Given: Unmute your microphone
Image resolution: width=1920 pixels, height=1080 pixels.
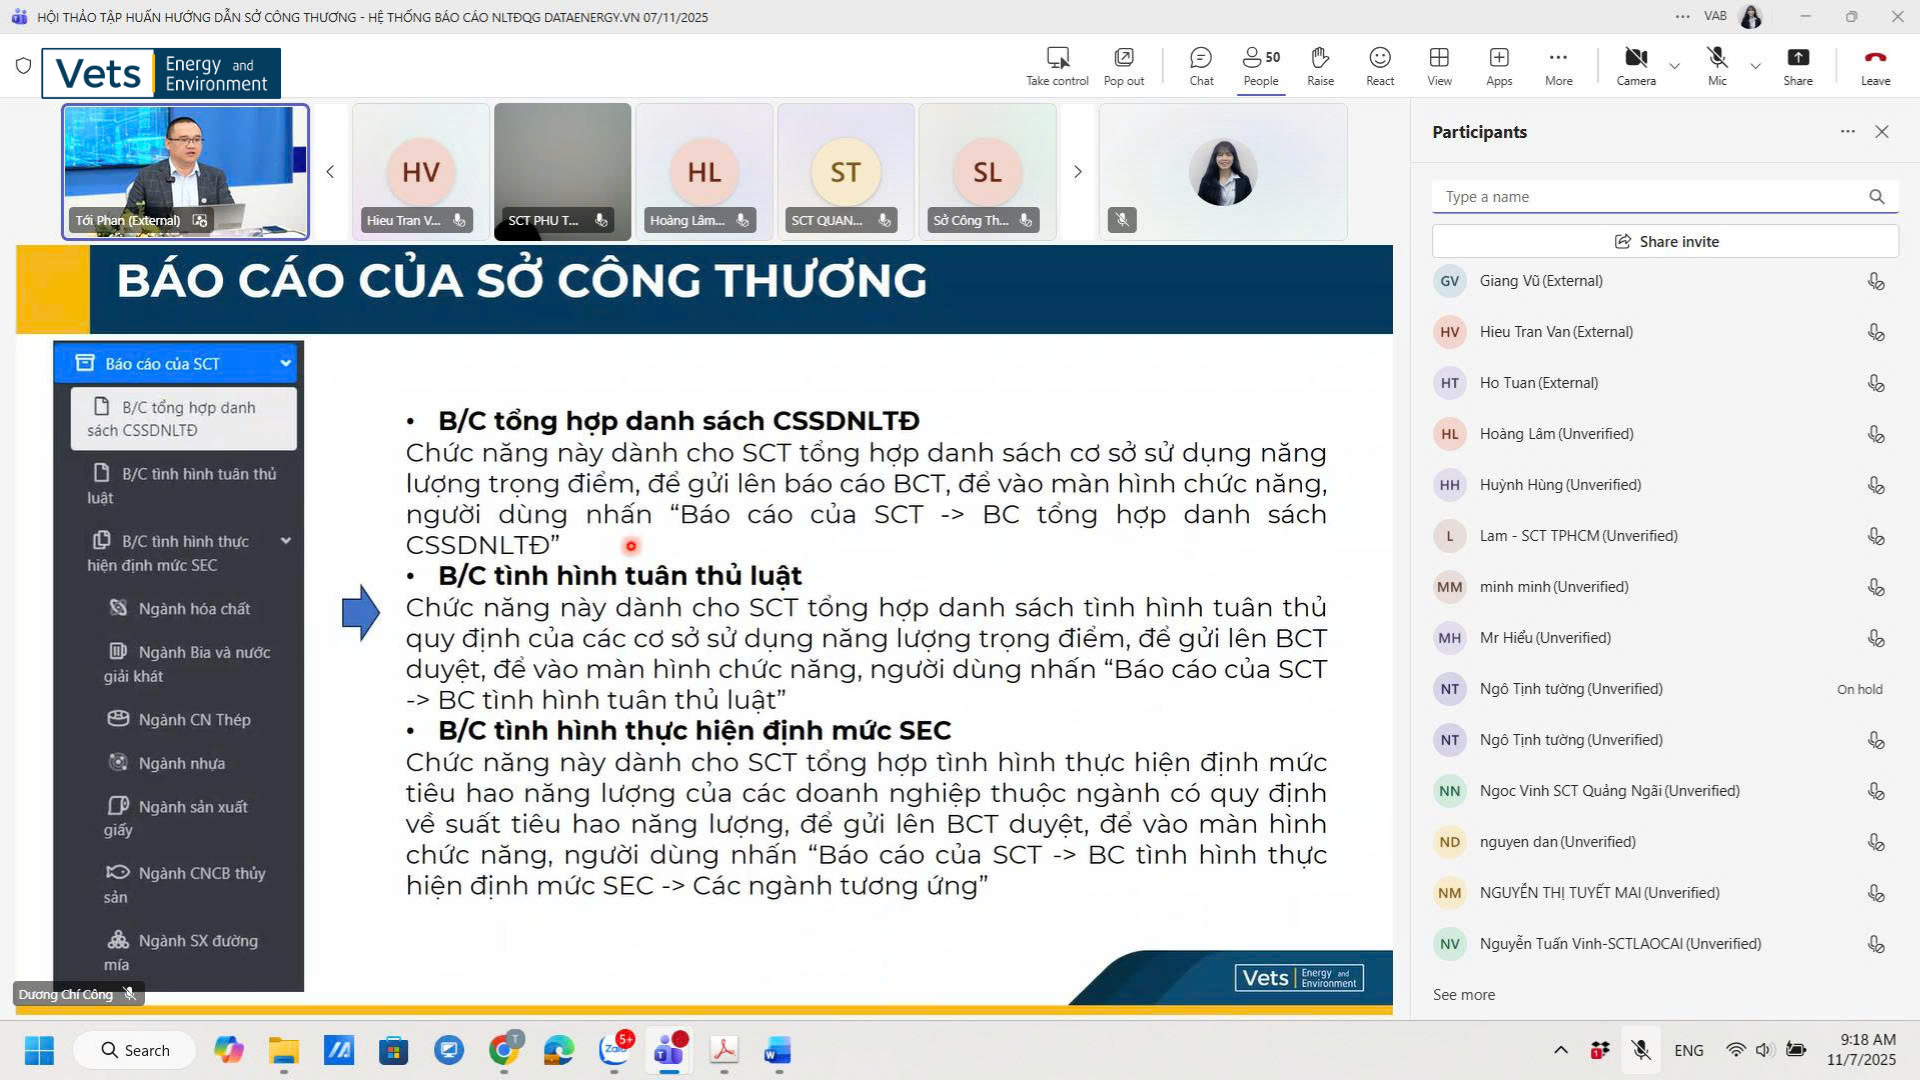Looking at the screenshot, I should (x=1717, y=67).
